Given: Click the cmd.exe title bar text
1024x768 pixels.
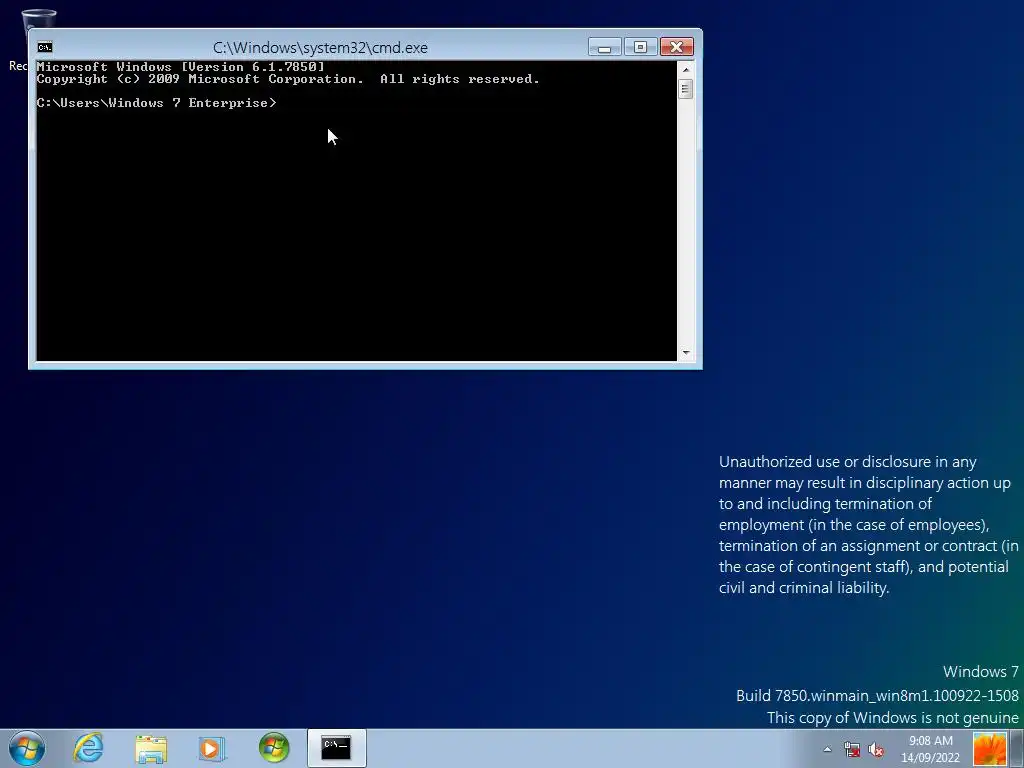Looking at the screenshot, I should [x=320, y=48].
